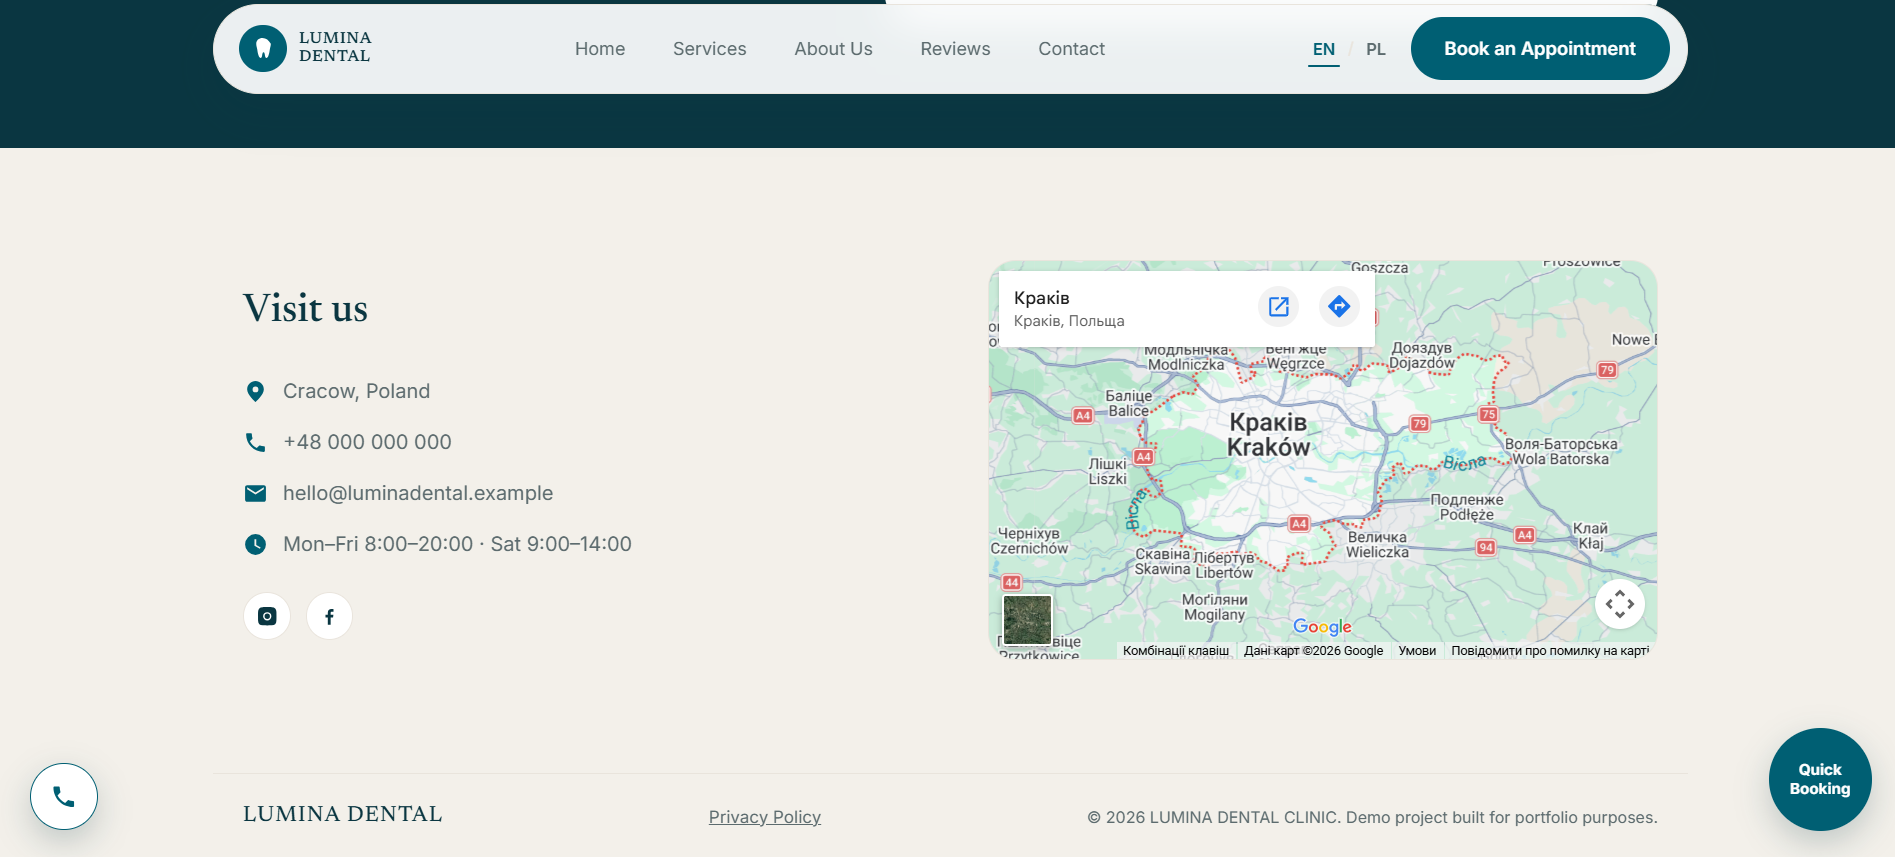Viewport: 1895px width, 857px height.
Task: Open the Facebook social icon
Action: (329, 616)
